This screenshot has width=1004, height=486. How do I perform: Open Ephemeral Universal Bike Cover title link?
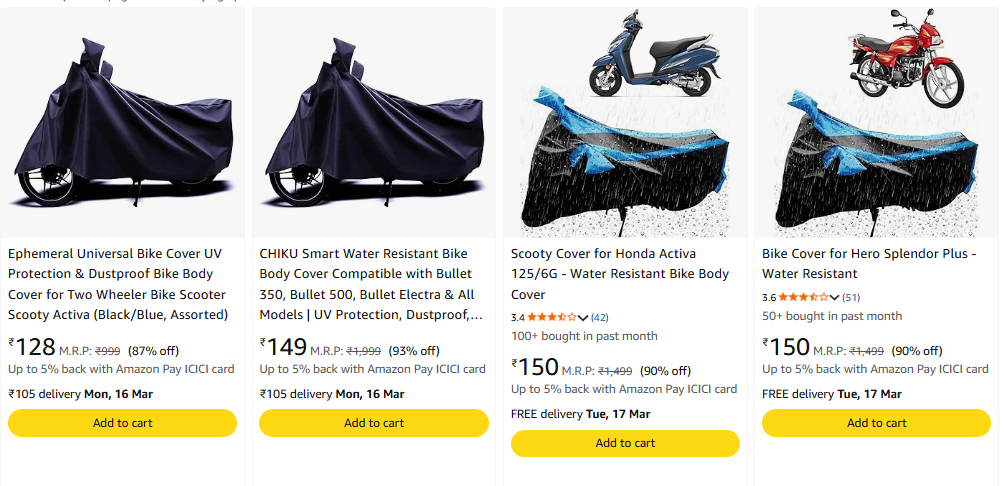119,284
